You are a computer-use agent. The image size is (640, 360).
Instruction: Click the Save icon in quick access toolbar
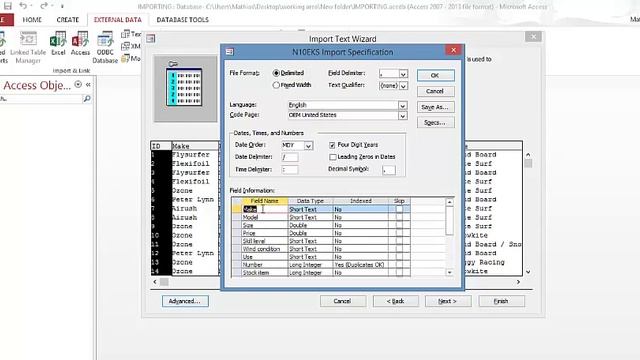click(x=7, y=6)
